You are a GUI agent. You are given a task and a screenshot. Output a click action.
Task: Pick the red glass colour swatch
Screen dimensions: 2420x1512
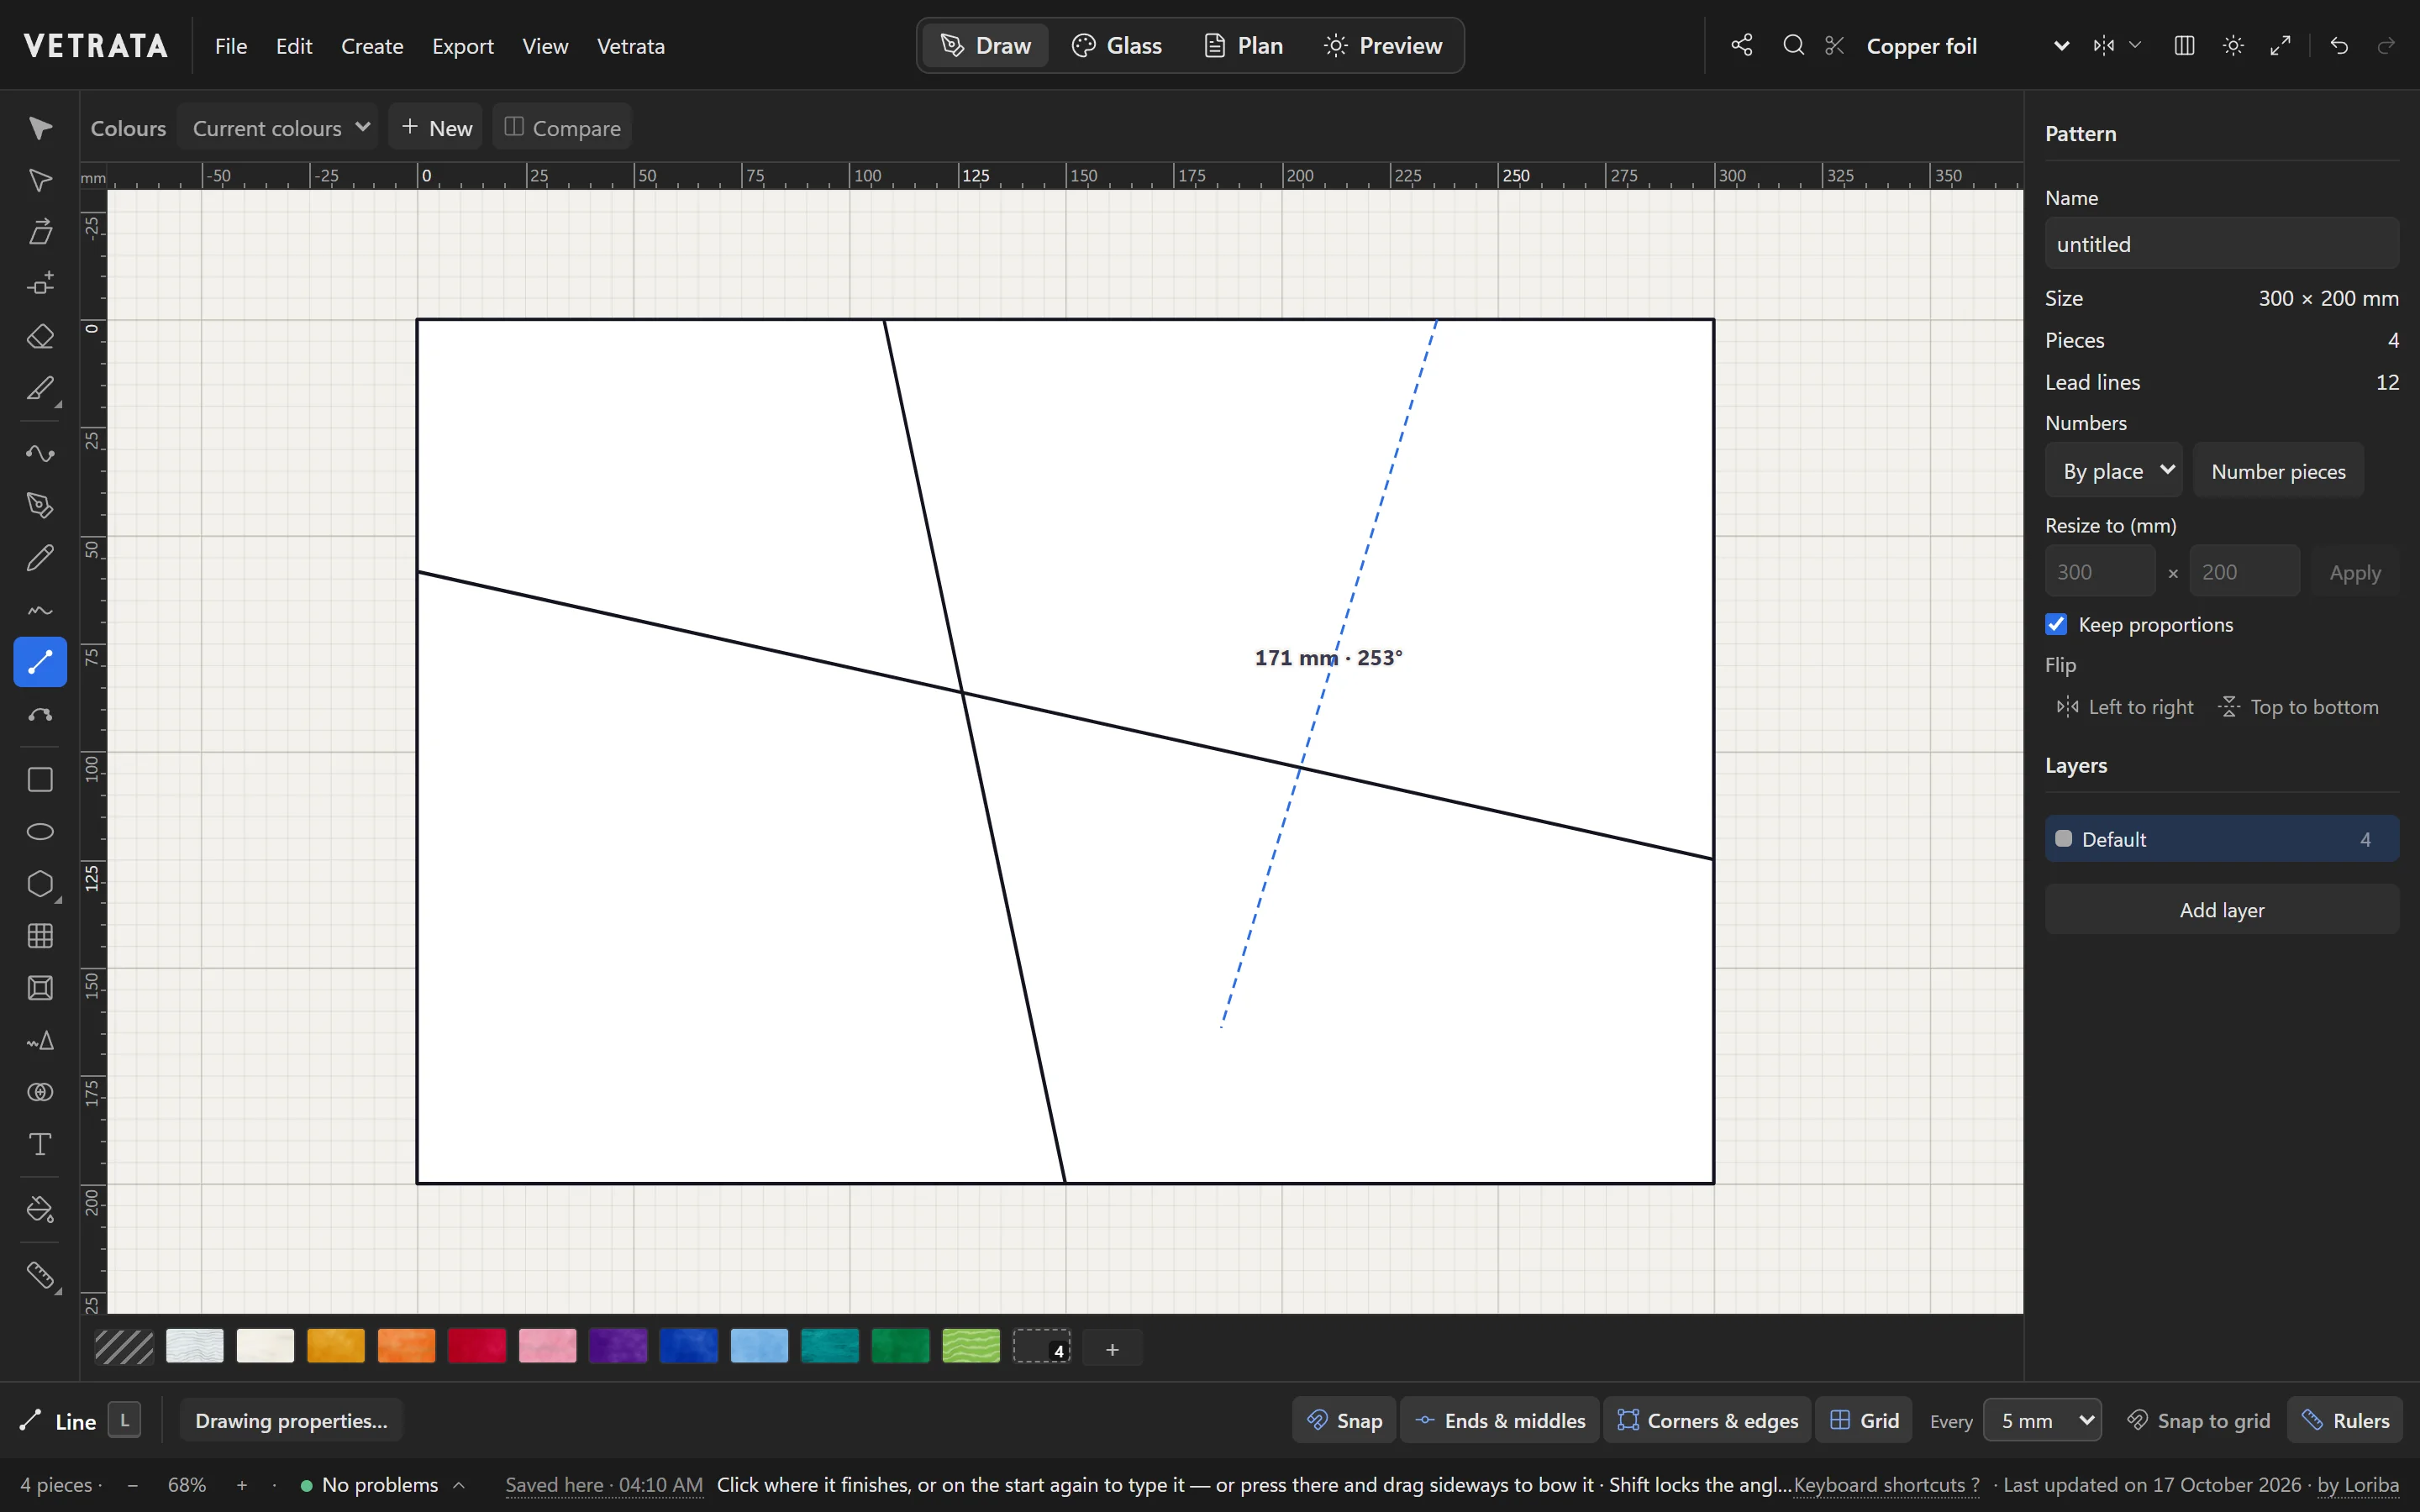(x=477, y=1347)
